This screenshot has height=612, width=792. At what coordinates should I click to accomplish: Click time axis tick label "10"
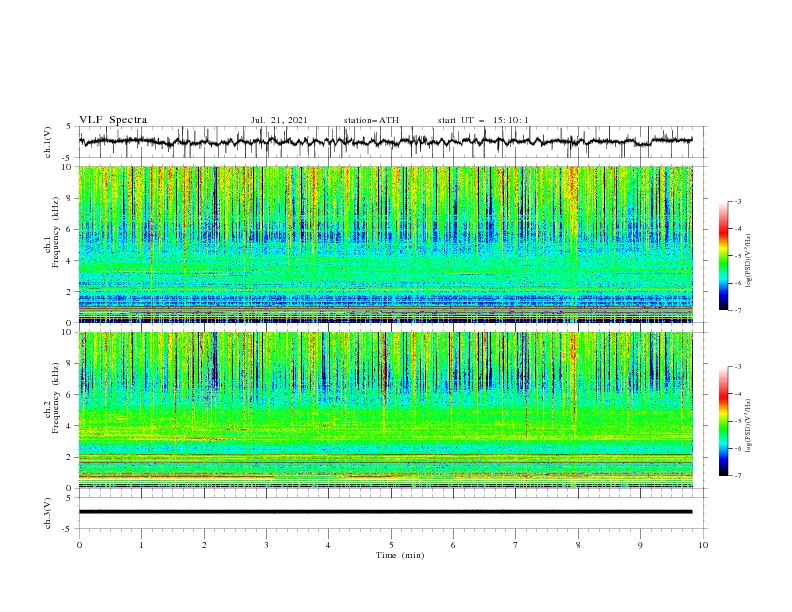(703, 545)
